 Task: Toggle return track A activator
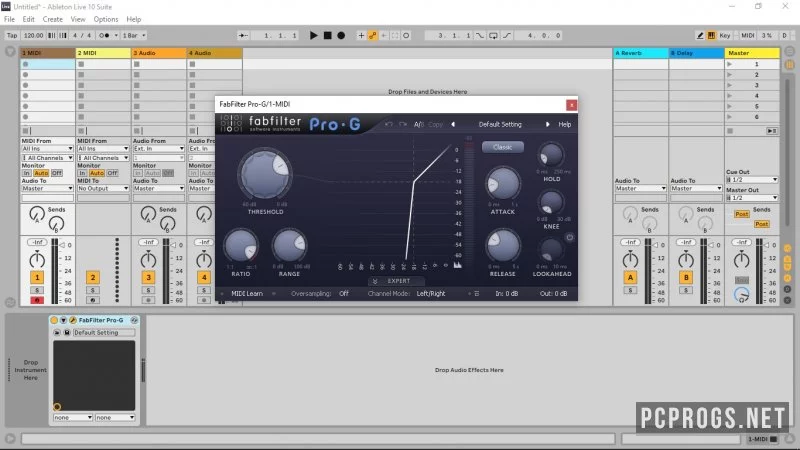[x=630, y=278]
